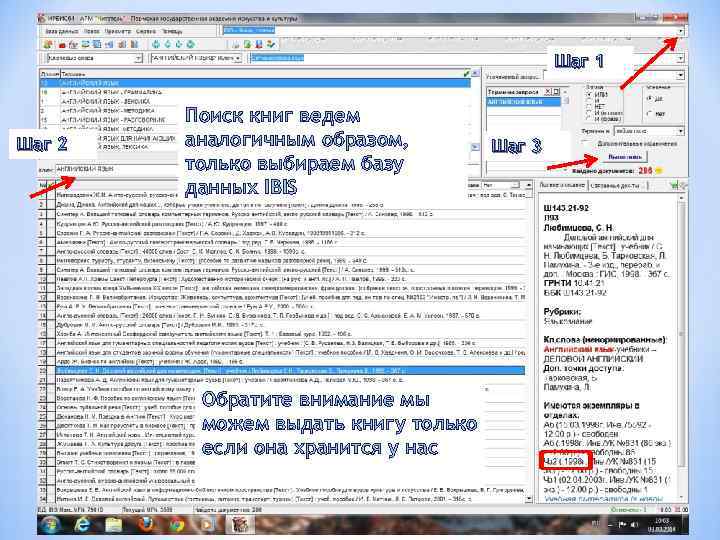Switch to the Связанные док-ты tab

(x=615, y=185)
